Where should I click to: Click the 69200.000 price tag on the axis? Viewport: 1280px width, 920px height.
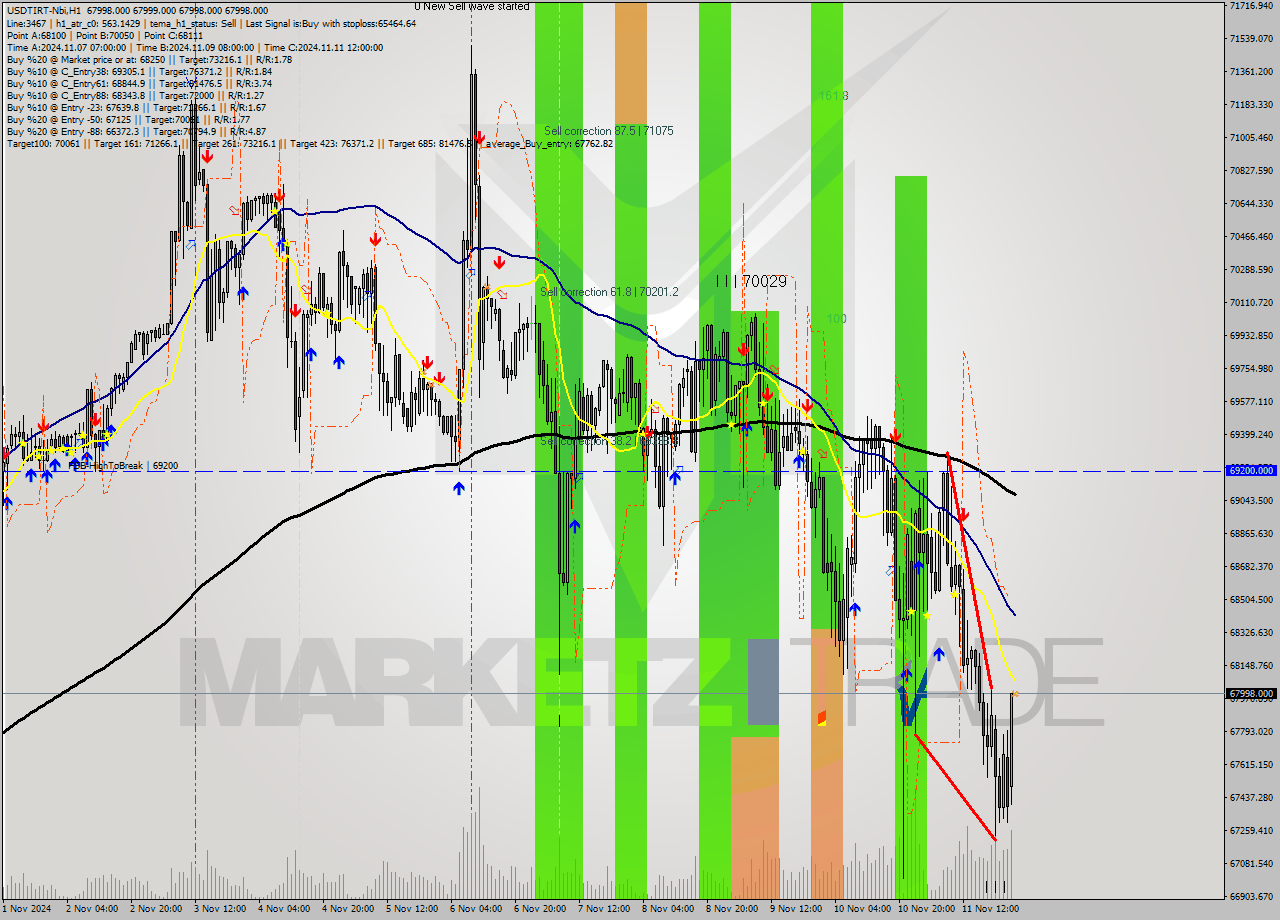point(1251,470)
